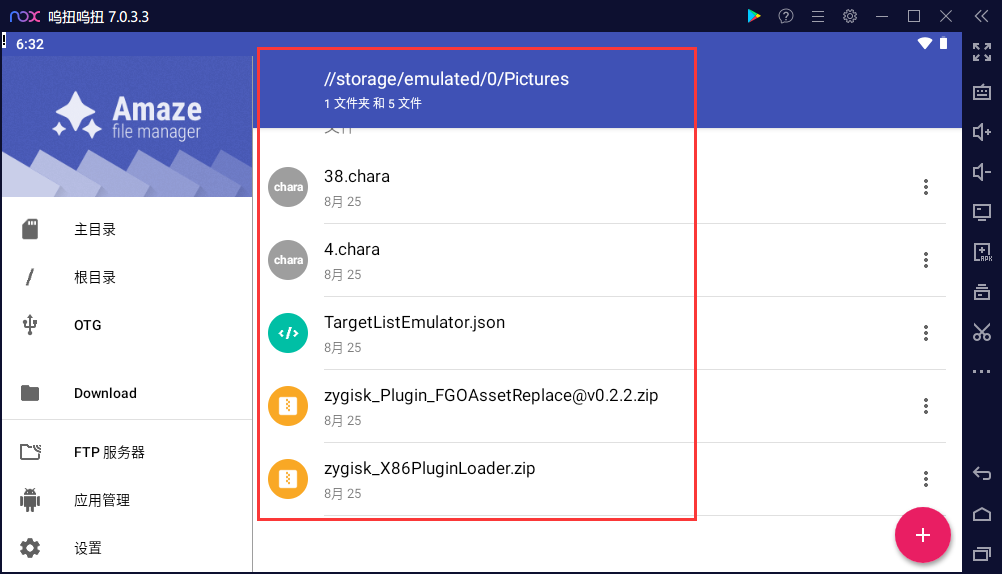Expand overflow menu for zygisk_Plugin_FGOAssetReplace zip
The image size is (1002, 574).
(925, 406)
